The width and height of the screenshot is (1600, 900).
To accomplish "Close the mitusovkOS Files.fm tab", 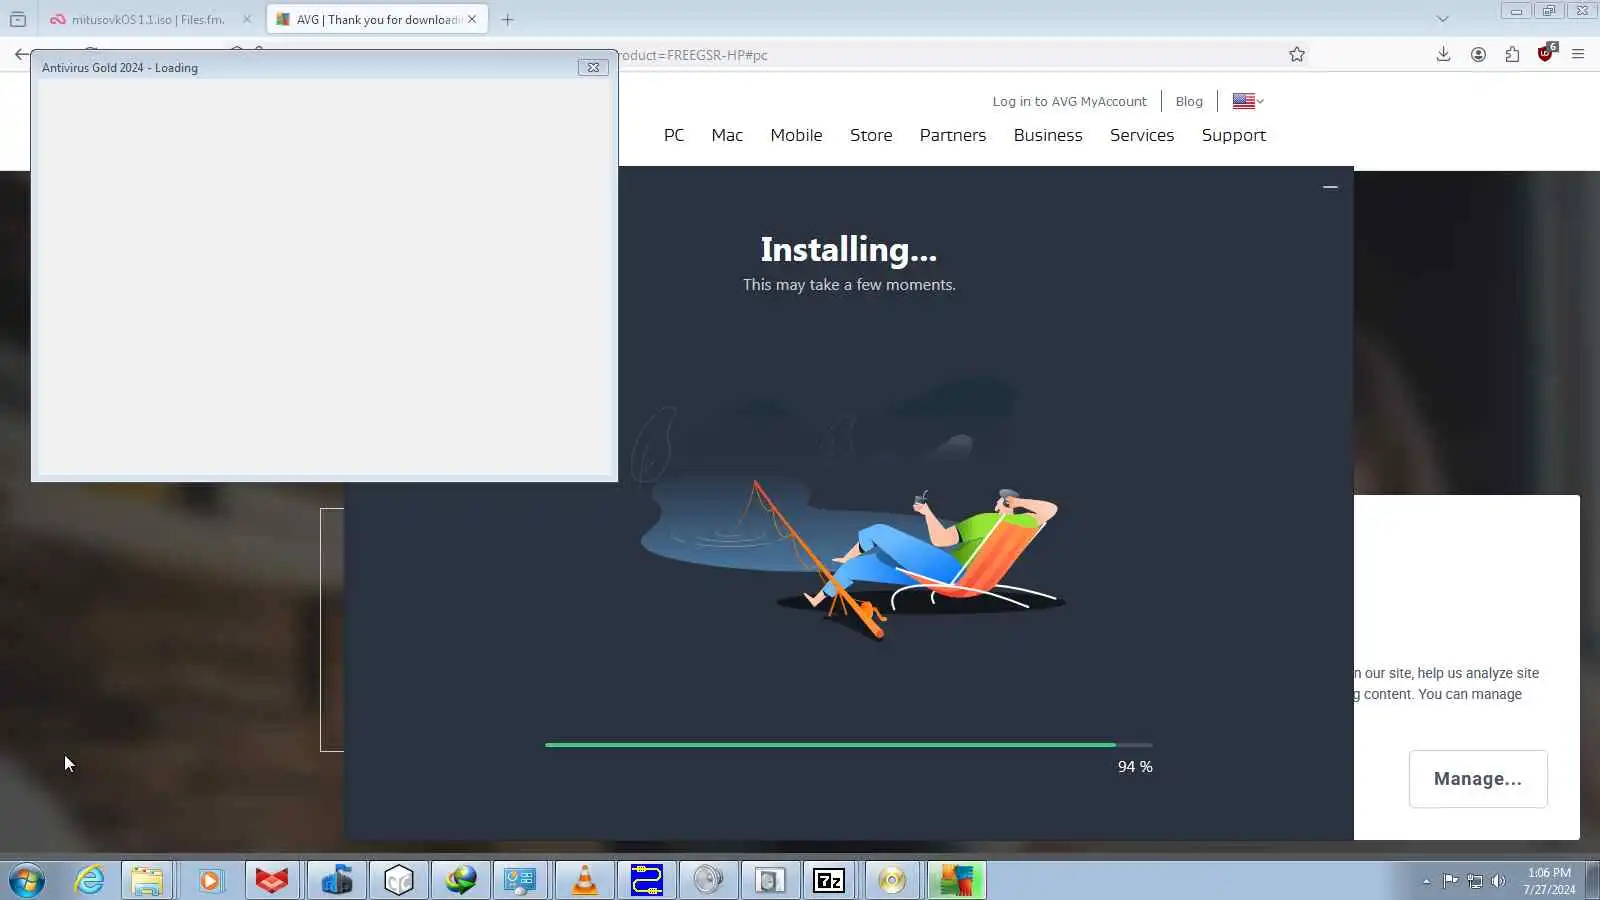I will [247, 19].
